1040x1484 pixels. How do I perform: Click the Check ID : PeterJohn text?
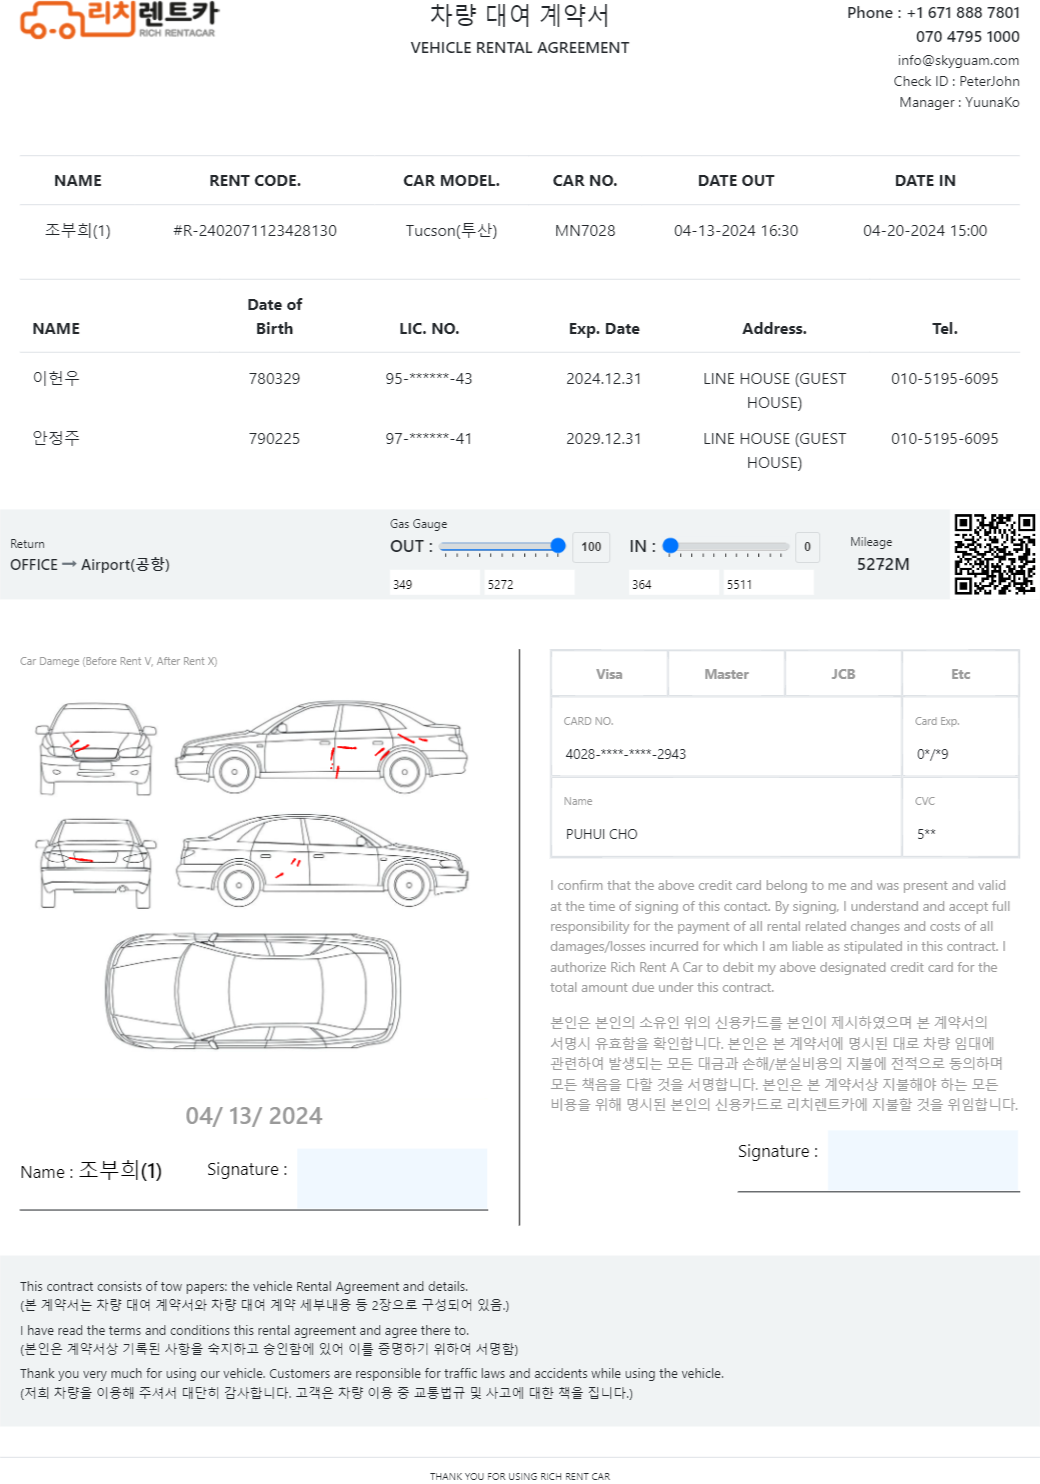956,82
